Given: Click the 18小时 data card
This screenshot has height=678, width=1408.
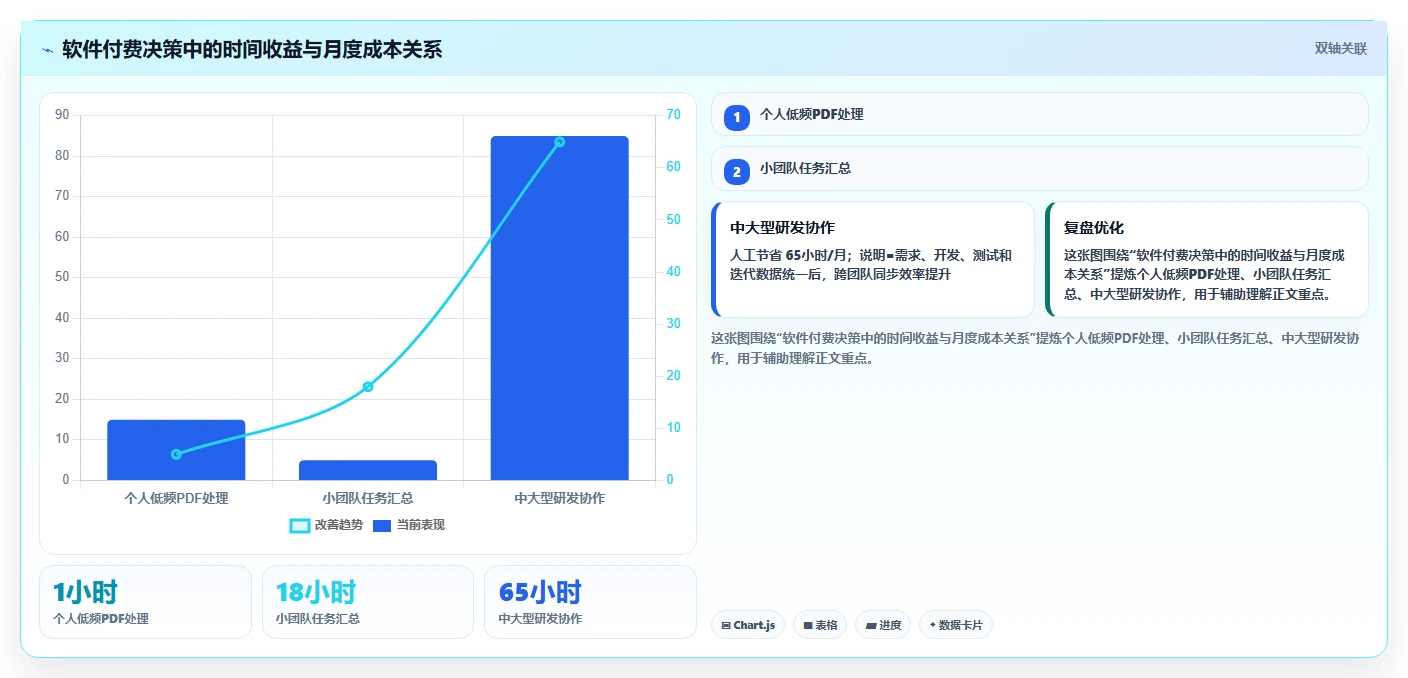Looking at the screenshot, I should tap(368, 602).
